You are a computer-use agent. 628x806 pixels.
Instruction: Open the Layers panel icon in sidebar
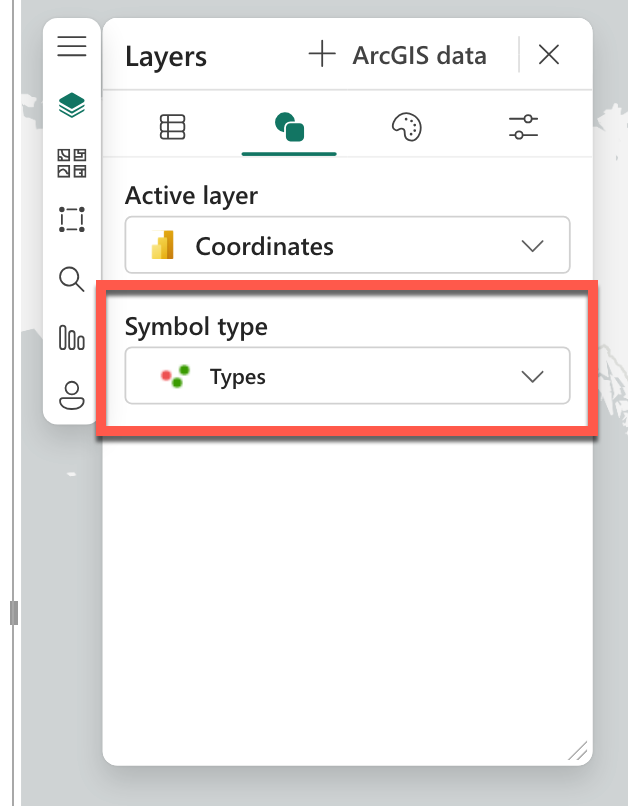(71, 104)
